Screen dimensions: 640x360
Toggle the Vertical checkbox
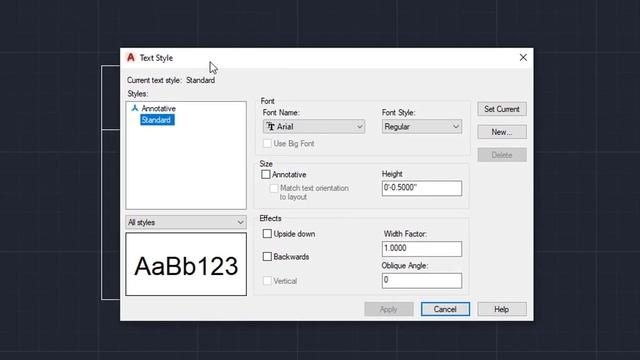(x=267, y=281)
